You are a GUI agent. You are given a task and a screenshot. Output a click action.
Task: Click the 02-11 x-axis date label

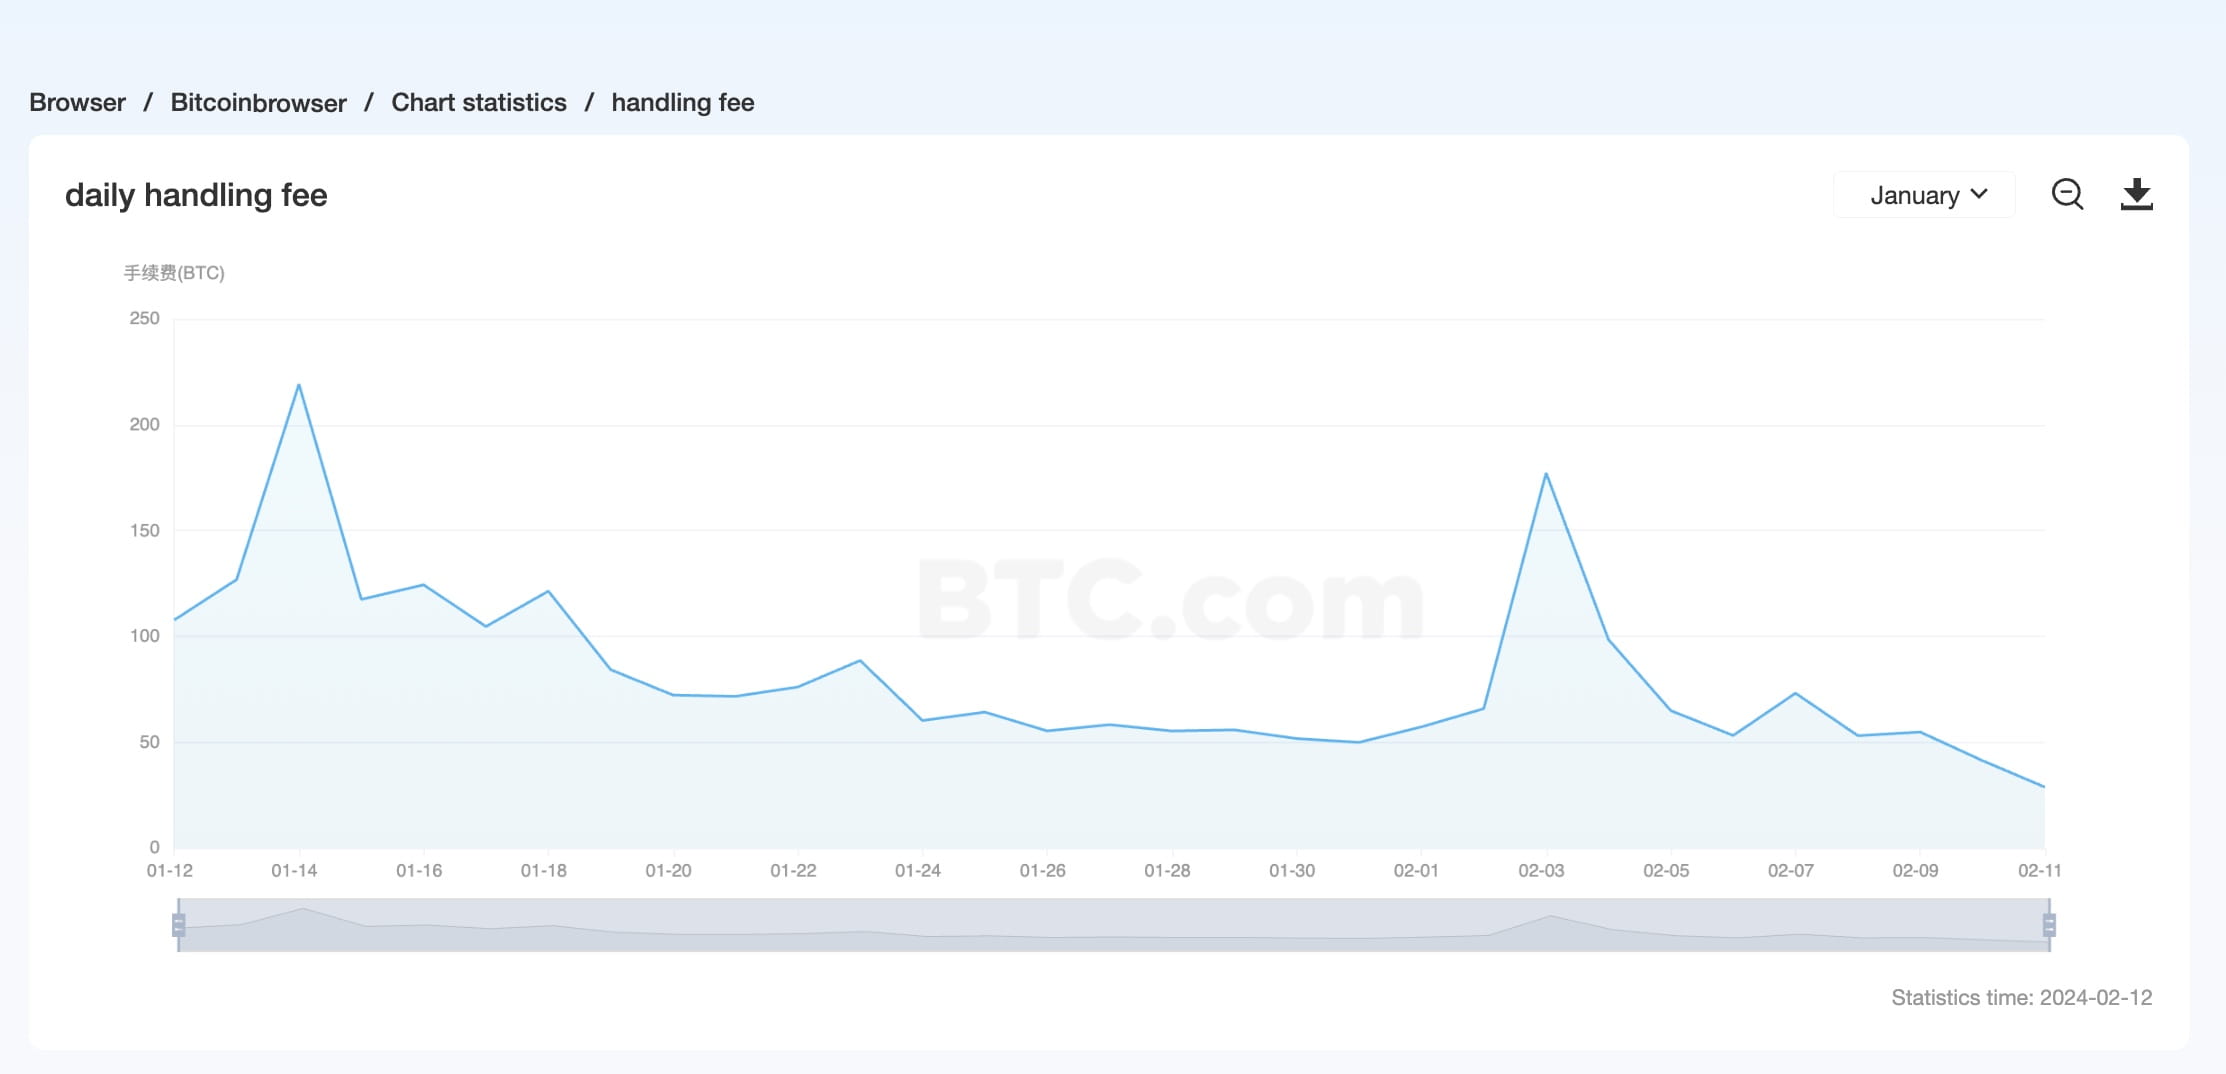tap(2040, 871)
